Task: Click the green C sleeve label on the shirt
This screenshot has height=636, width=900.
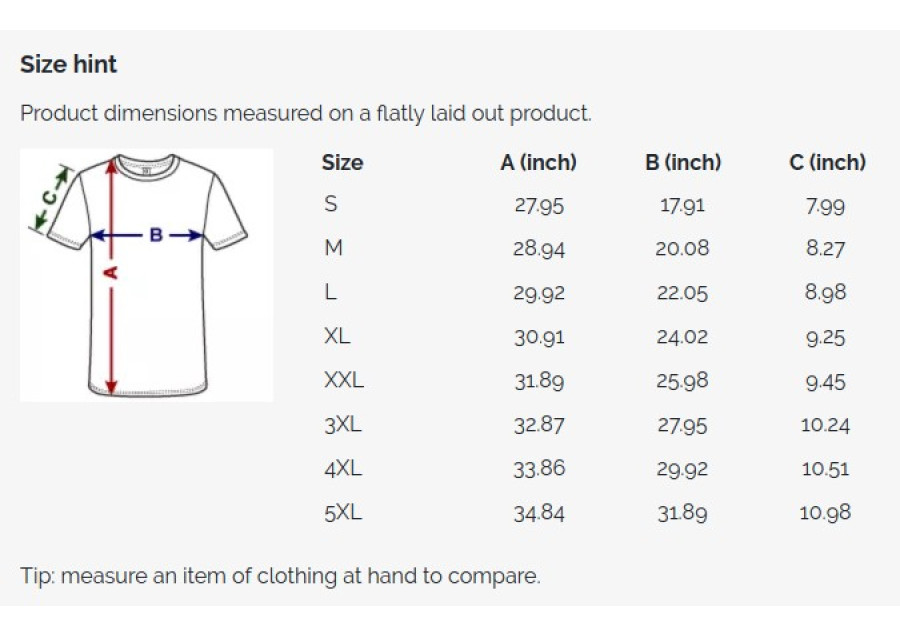Action: click(49, 197)
